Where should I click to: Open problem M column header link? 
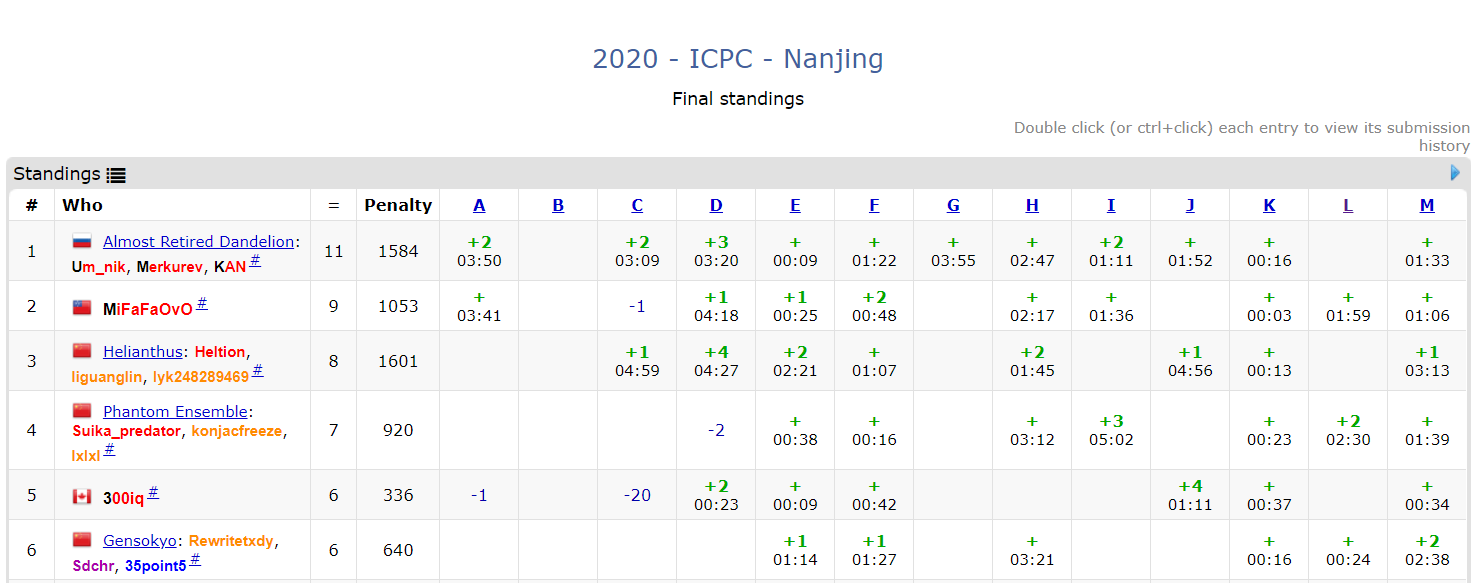(1427, 205)
